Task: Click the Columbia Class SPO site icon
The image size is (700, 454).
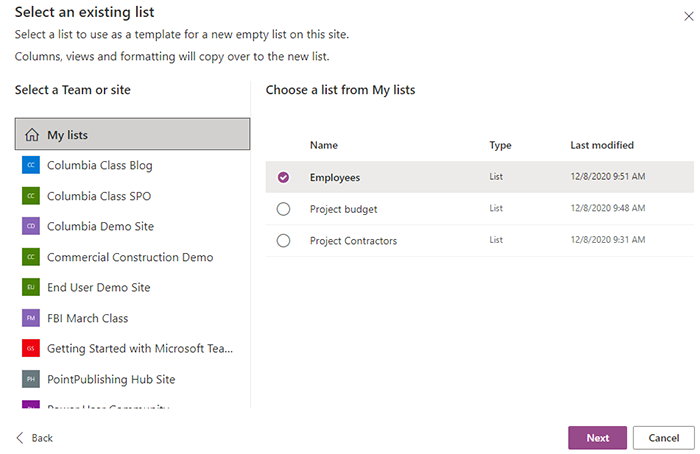Action: coord(31,196)
